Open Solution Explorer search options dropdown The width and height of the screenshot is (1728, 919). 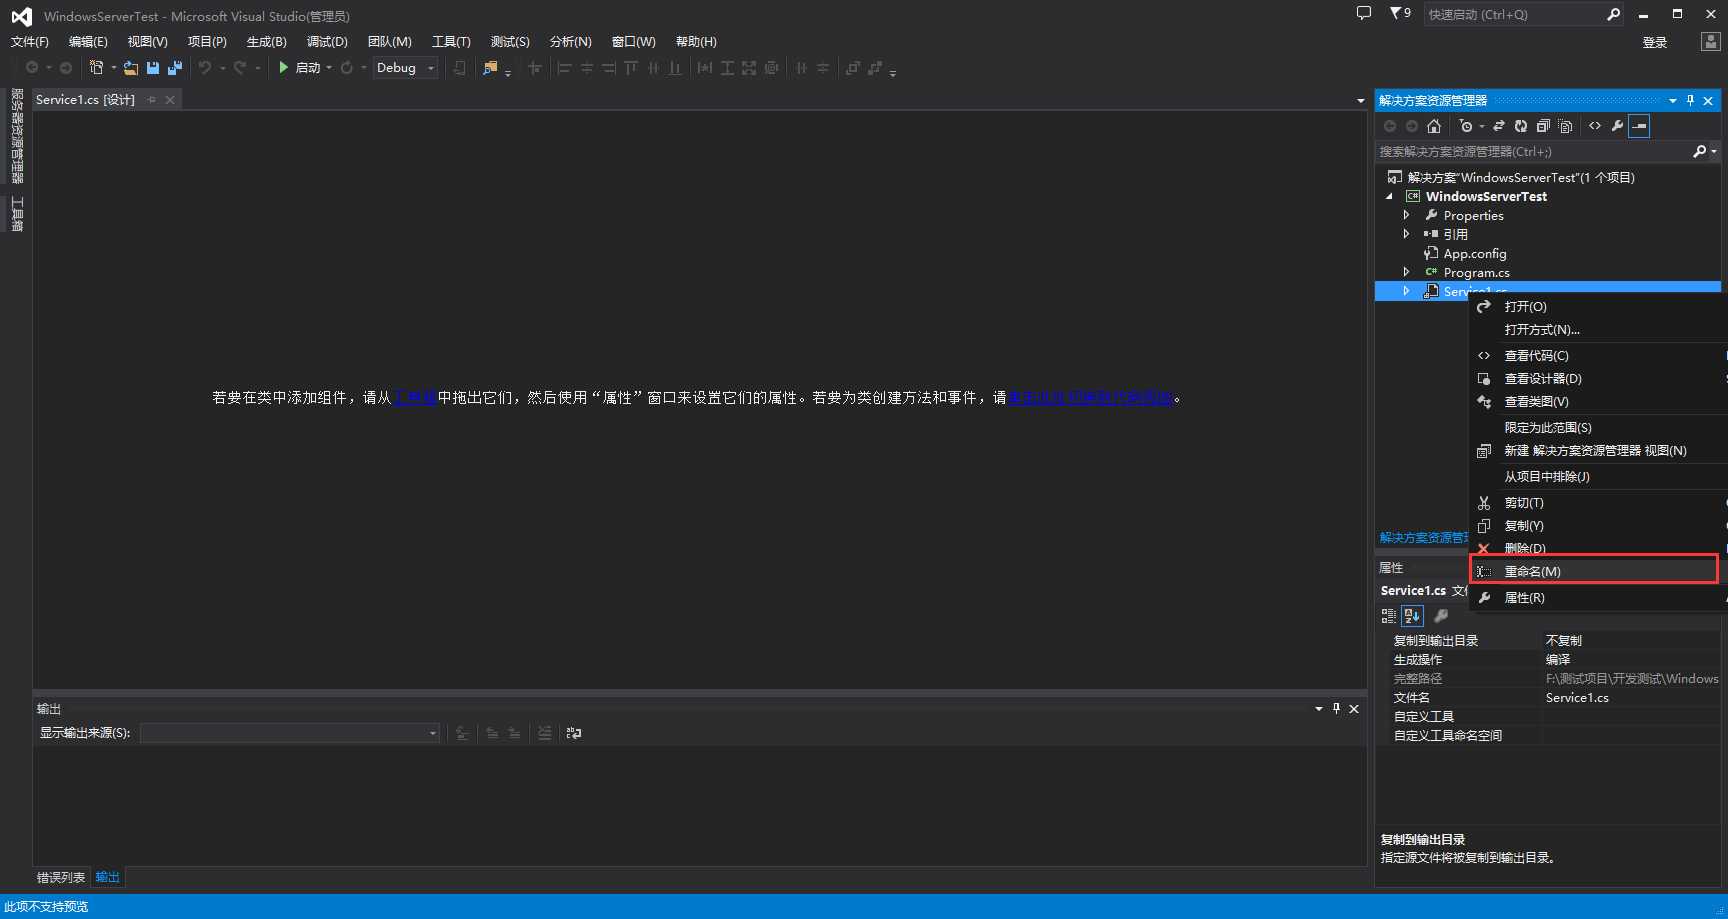coord(1713,152)
